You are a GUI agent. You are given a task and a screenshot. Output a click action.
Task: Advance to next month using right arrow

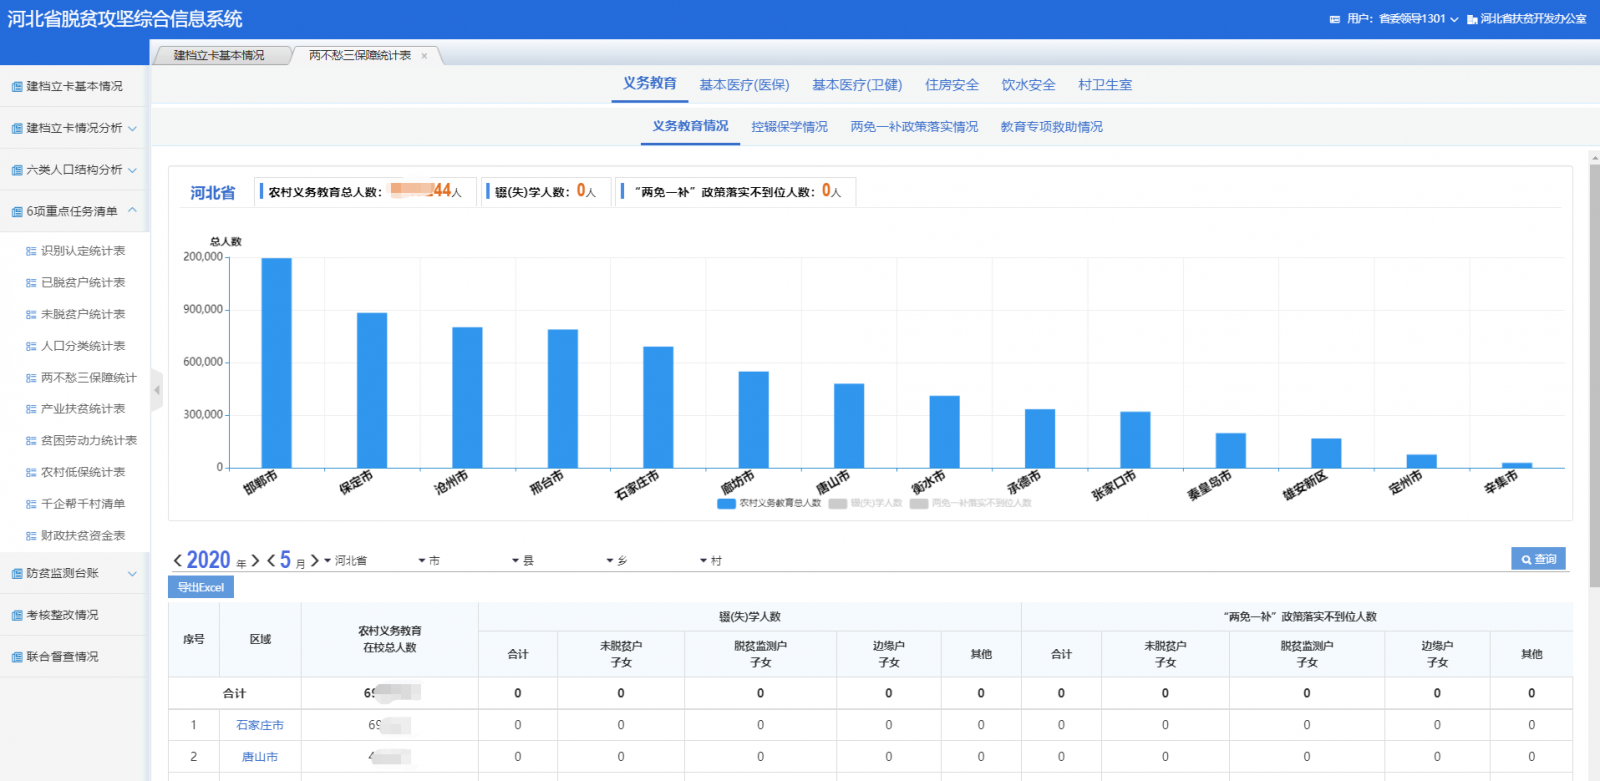coord(315,561)
